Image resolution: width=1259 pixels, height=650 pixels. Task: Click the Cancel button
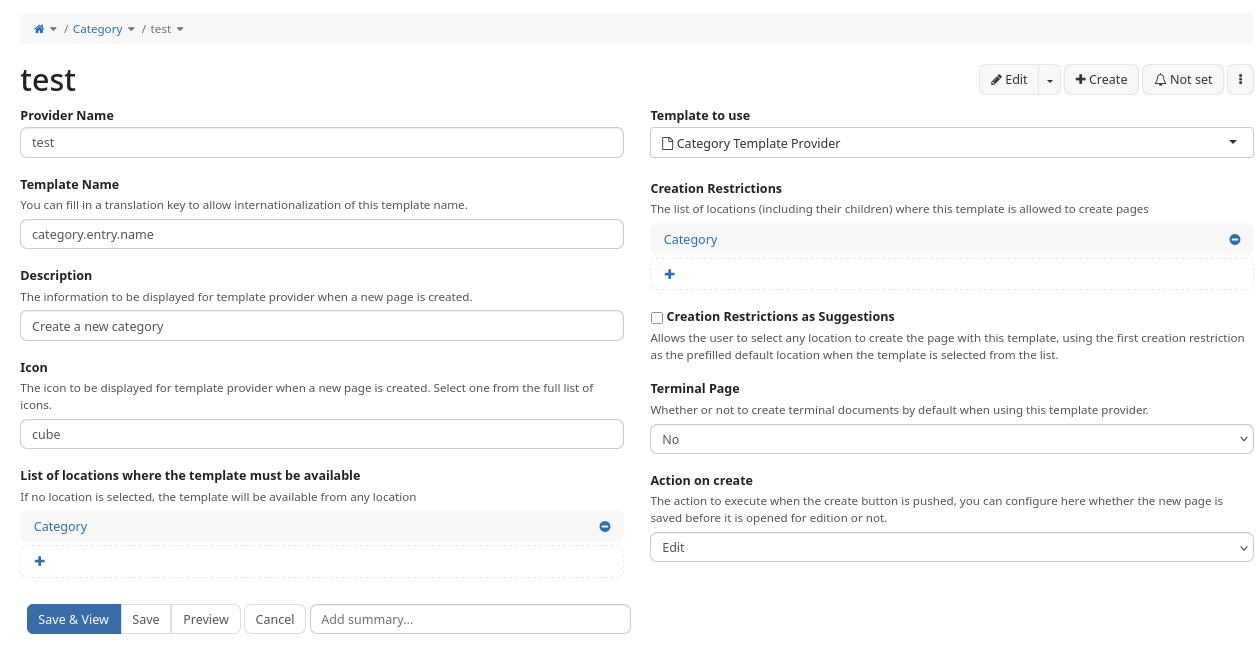(x=275, y=619)
